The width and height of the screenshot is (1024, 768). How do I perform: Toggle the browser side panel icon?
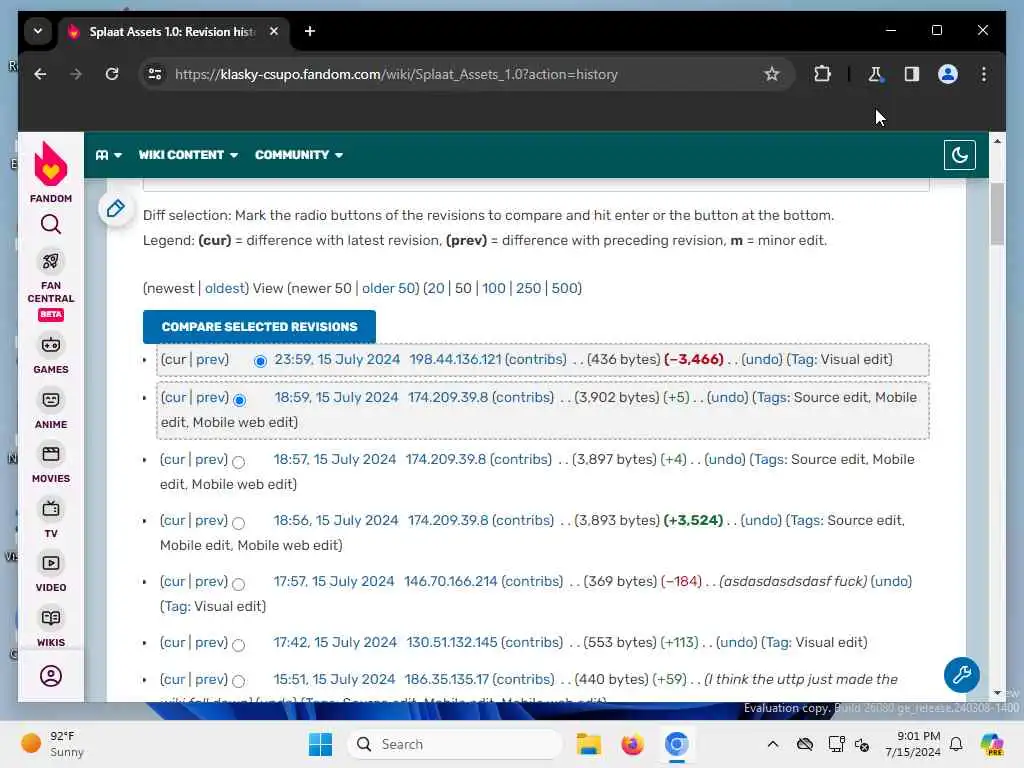click(912, 74)
